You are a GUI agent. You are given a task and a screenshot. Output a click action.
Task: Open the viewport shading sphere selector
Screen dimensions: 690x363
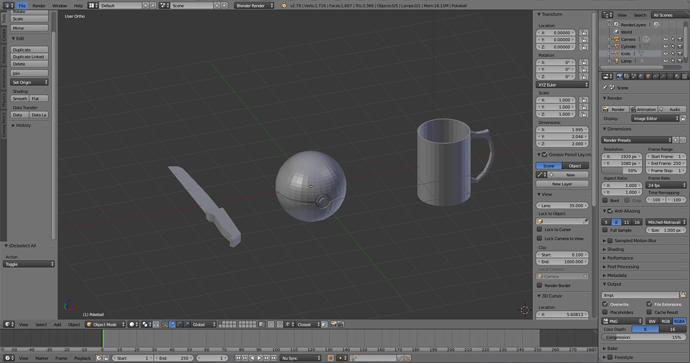132,324
